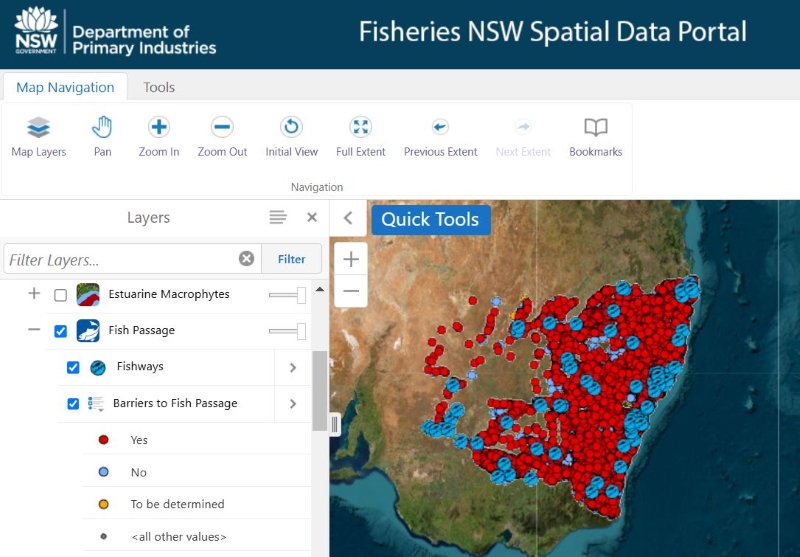
Task: Open the Layers panel menu icon
Action: 278,217
